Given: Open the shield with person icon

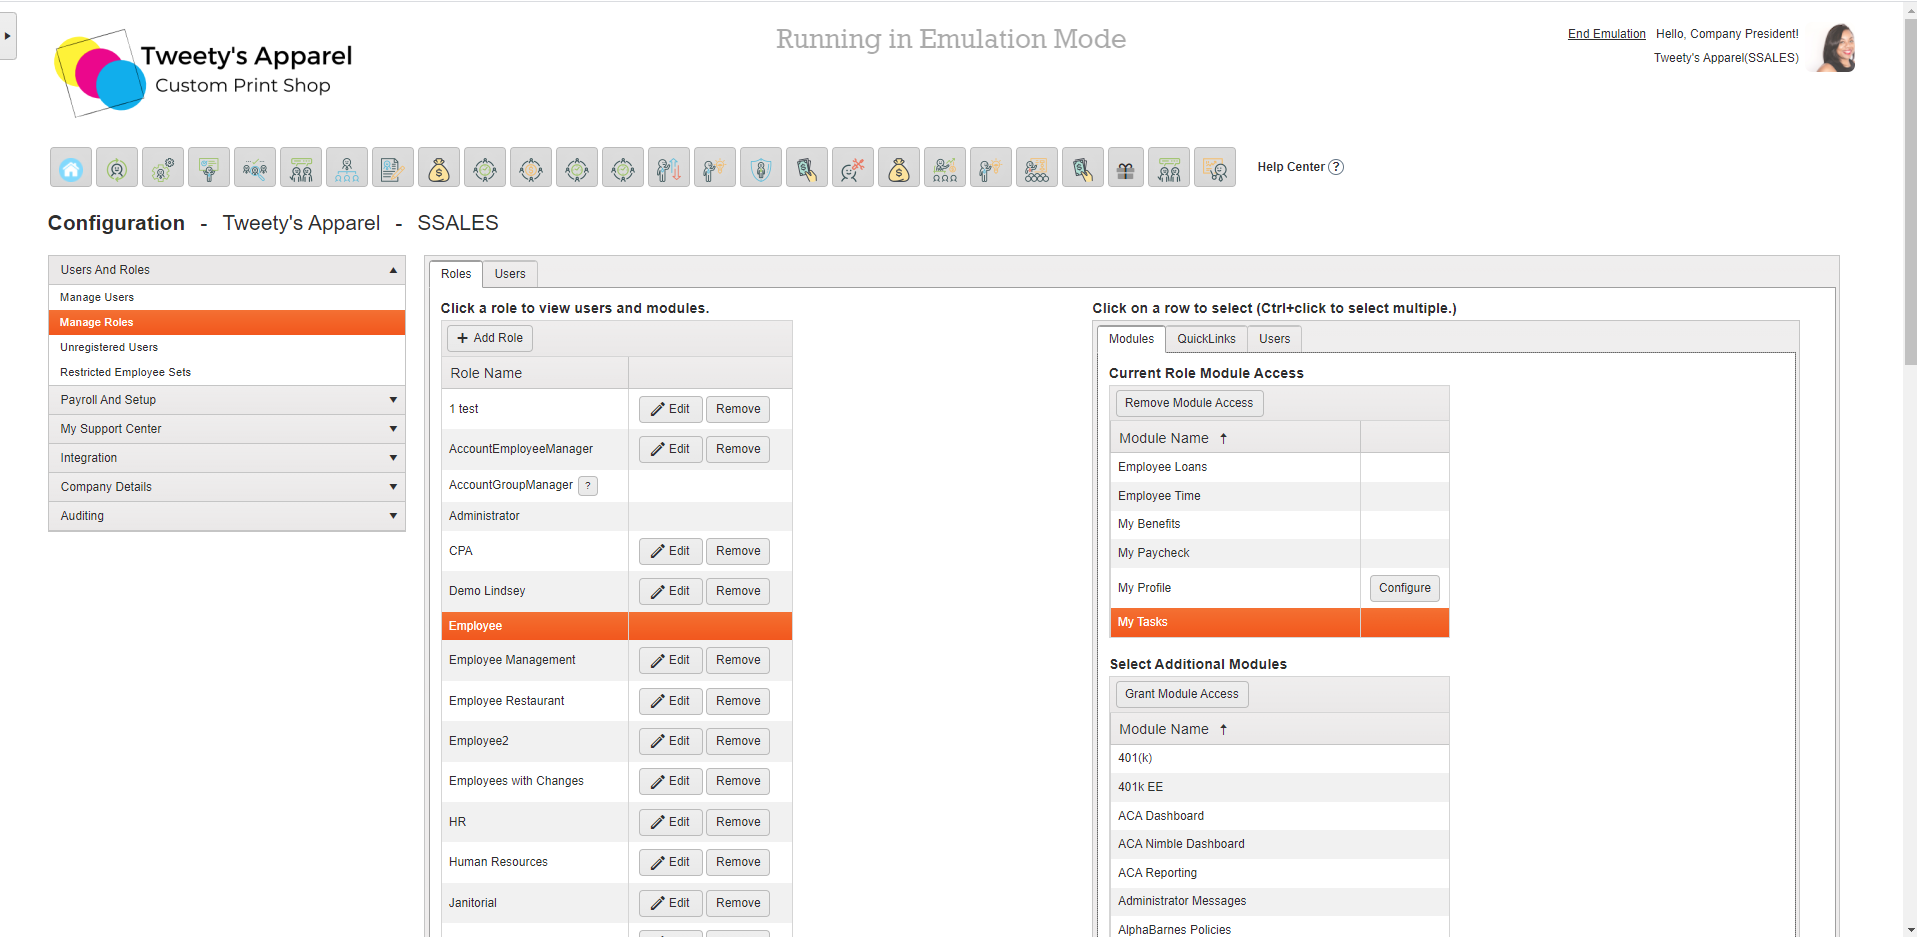Looking at the screenshot, I should pyautogui.click(x=761, y=168).
